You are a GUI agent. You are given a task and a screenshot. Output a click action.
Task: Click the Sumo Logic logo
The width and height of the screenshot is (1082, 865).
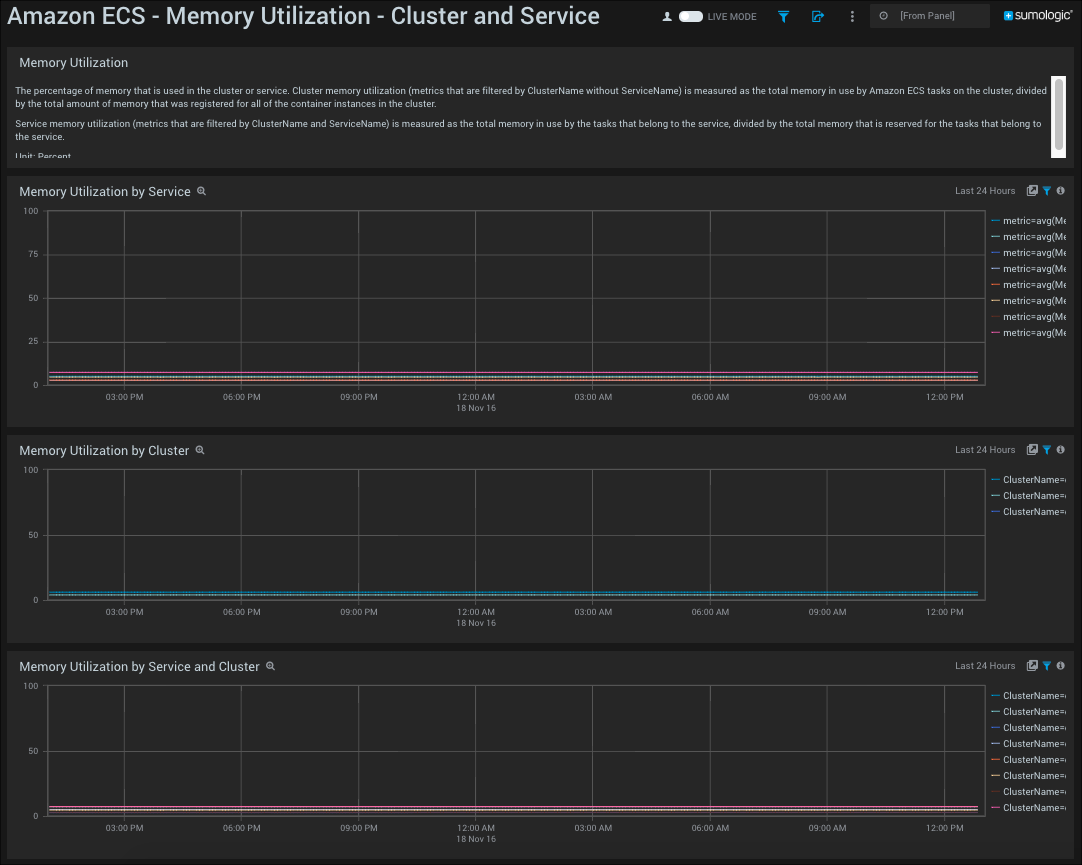(x=1037, y=16)
